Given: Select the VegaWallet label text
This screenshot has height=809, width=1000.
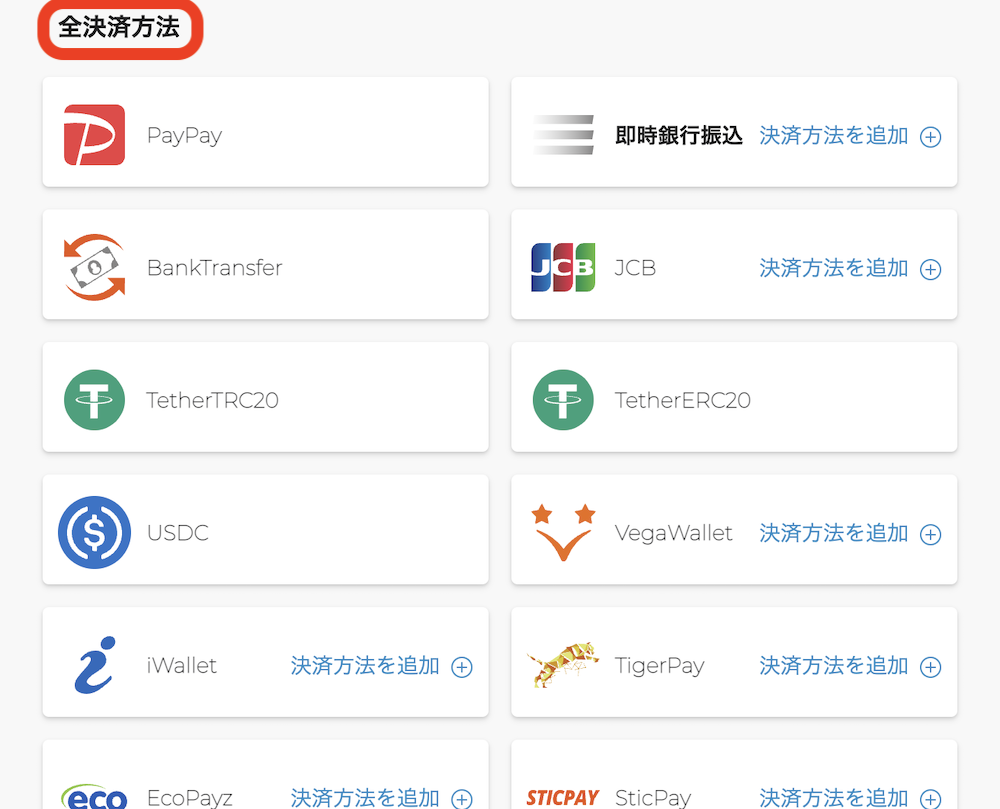Looking at the screenshot, I should coord(673,533).
